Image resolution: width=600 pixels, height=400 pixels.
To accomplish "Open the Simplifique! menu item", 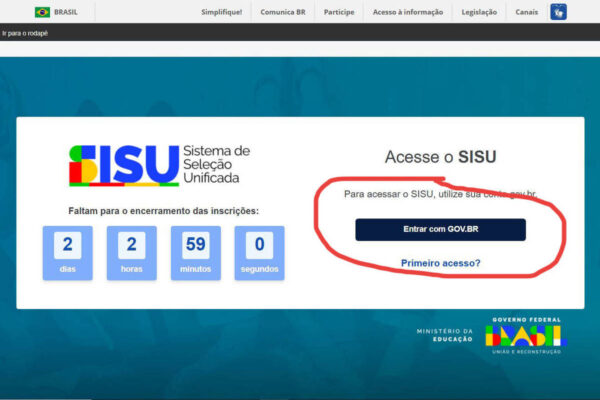I will [x=222, y=12].
